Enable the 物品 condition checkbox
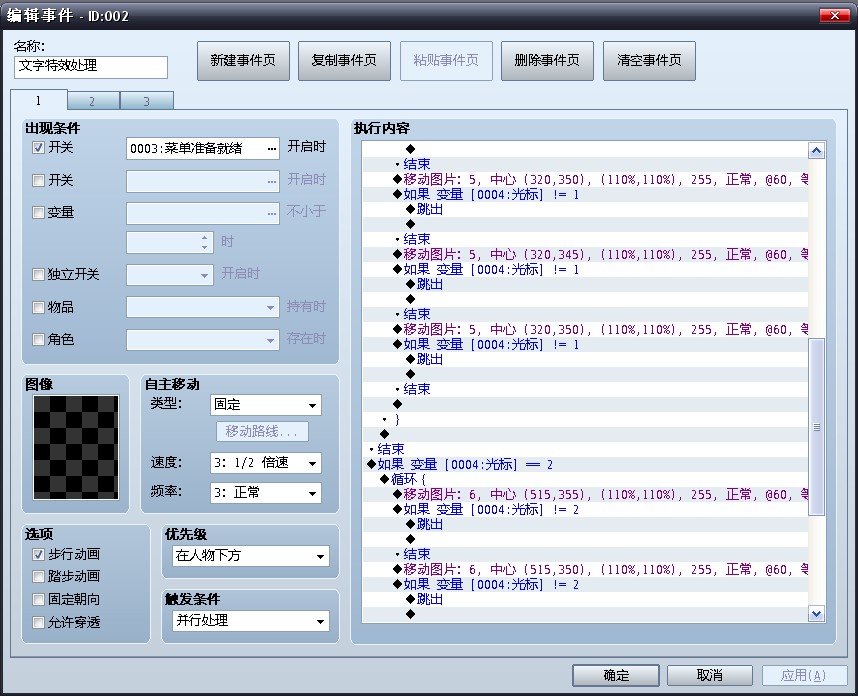Viewport: 858px width, 696px height. pyautogui.click(x=38, y=308)
